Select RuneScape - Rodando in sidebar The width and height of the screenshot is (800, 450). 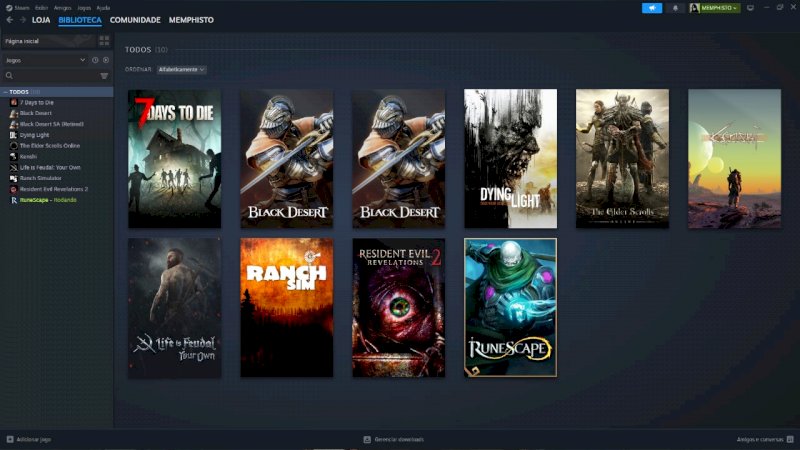pos(48,200)
